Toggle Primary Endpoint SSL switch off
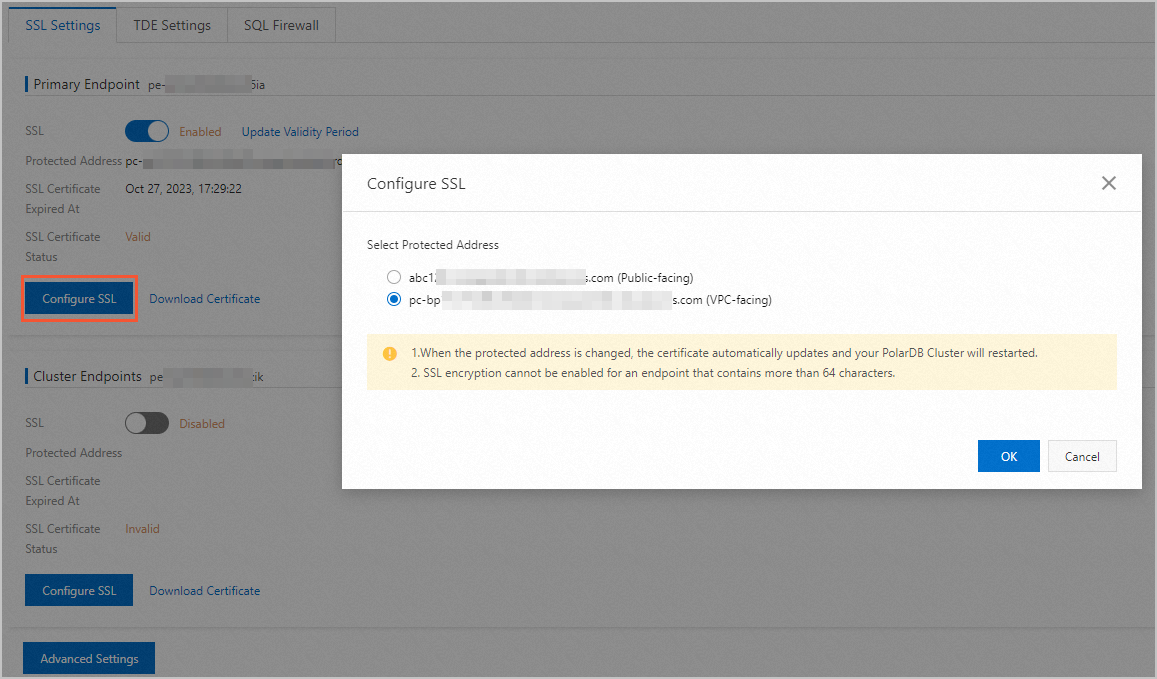 (147, 131)
